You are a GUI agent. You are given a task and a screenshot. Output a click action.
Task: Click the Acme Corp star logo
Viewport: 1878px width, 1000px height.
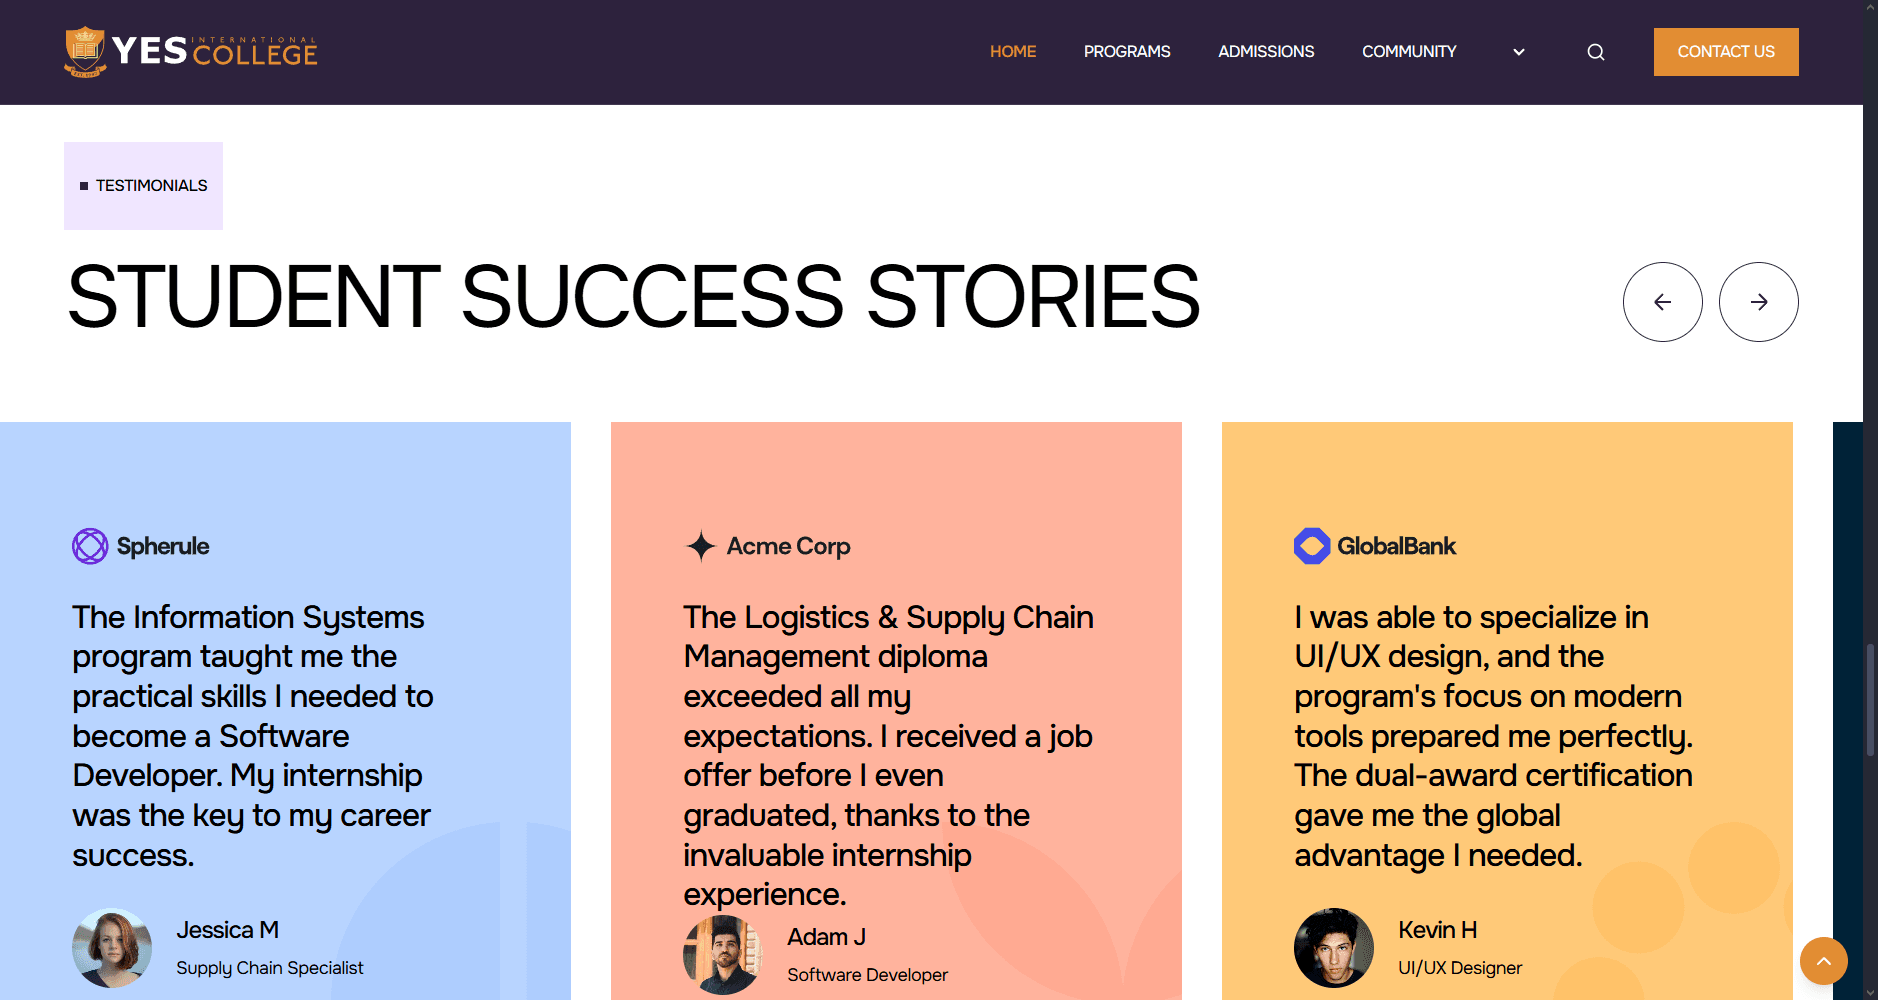click(701, 546)
